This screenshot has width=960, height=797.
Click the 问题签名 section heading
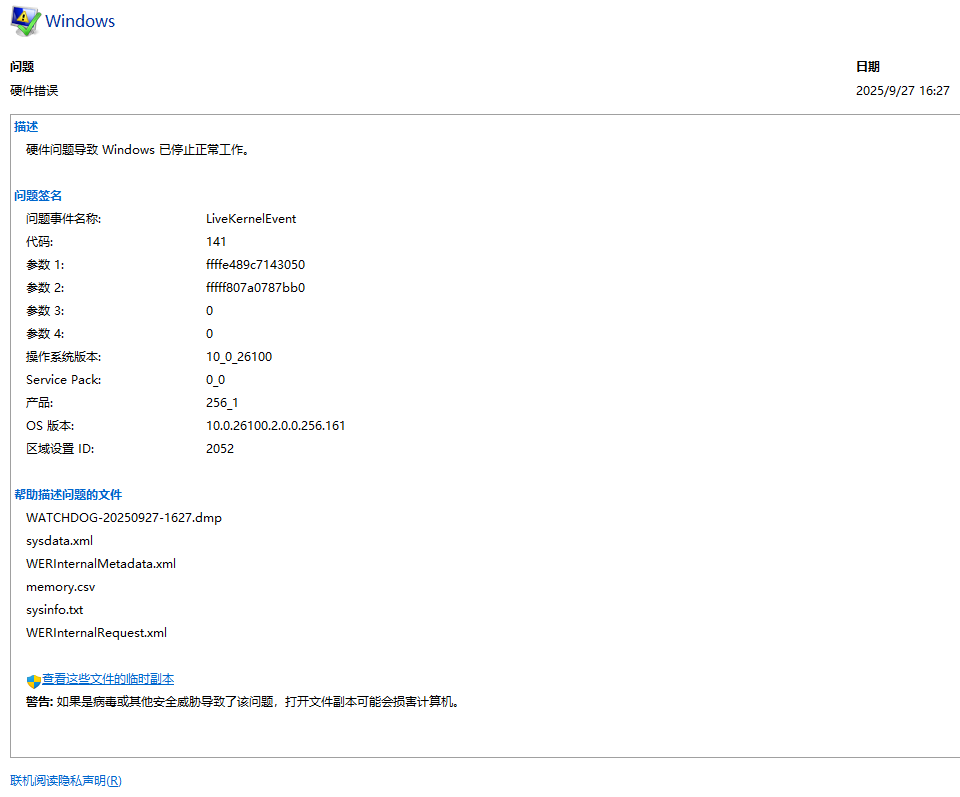pyautogui.click(x=38, y=196)
